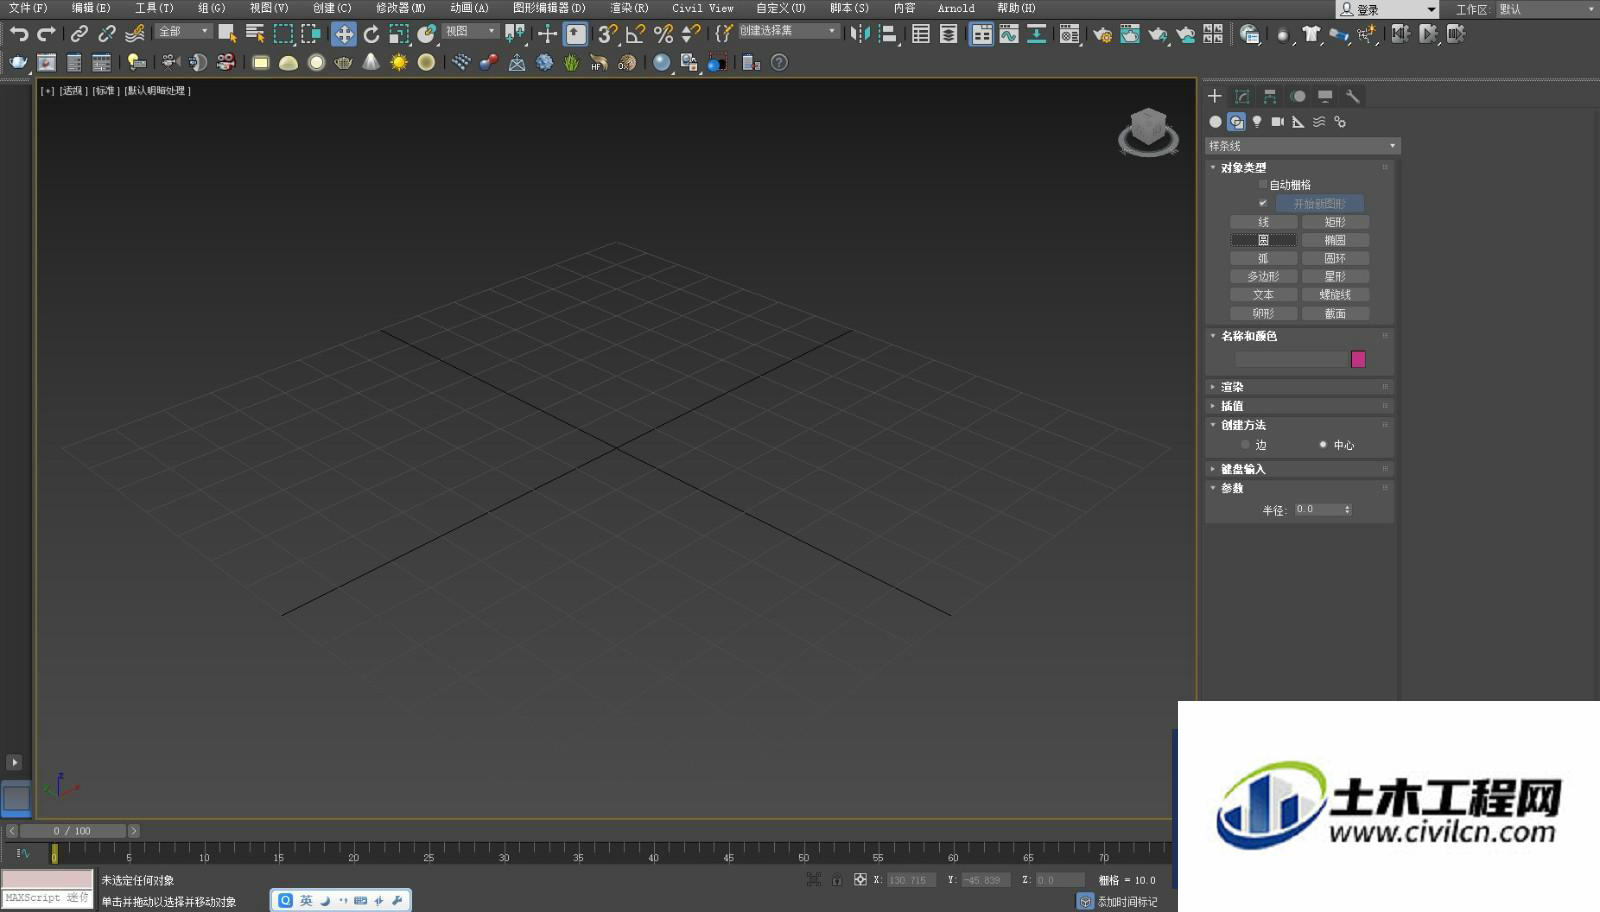1600x912 pixels.
Task: Open the 全部 selection filter dropdown
Action: (184, 32)
